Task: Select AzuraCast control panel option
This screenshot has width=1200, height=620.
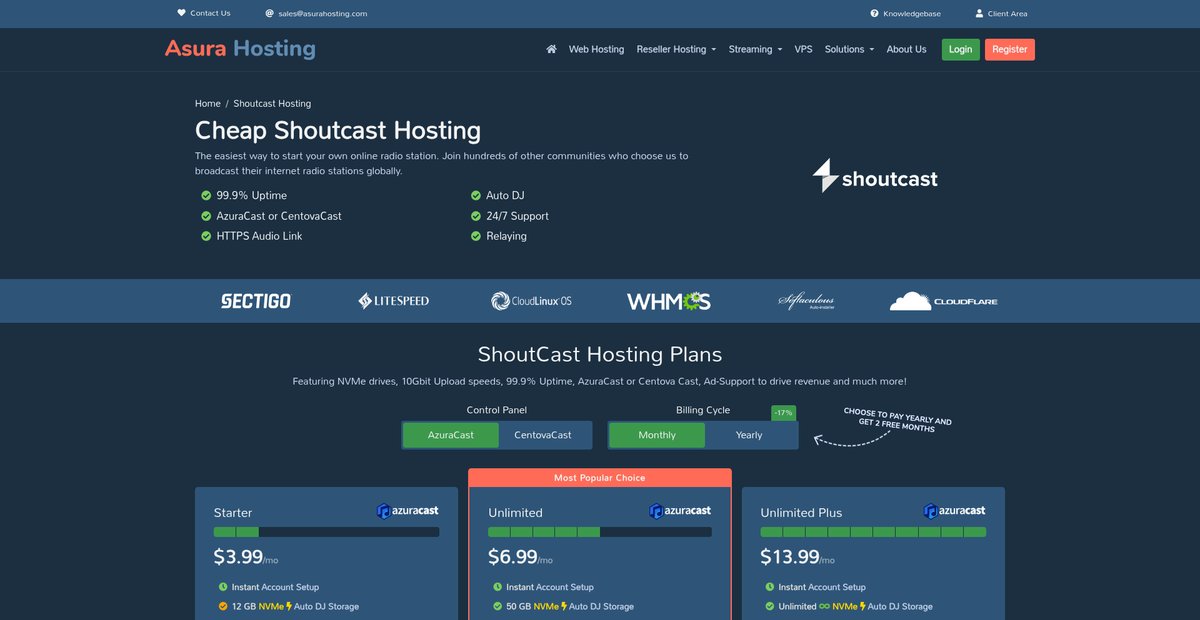Action: 450,435
